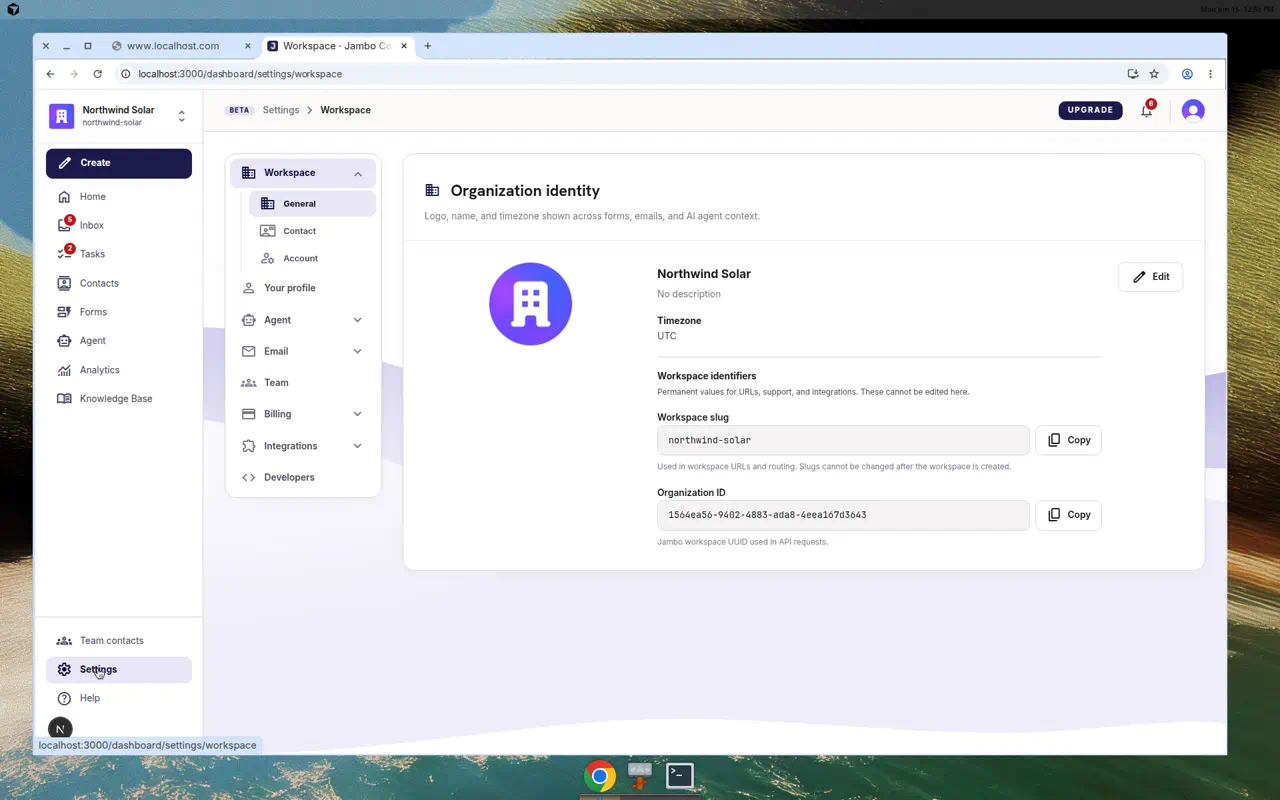Expand the Billing settings chevron

tap(358, 414)
